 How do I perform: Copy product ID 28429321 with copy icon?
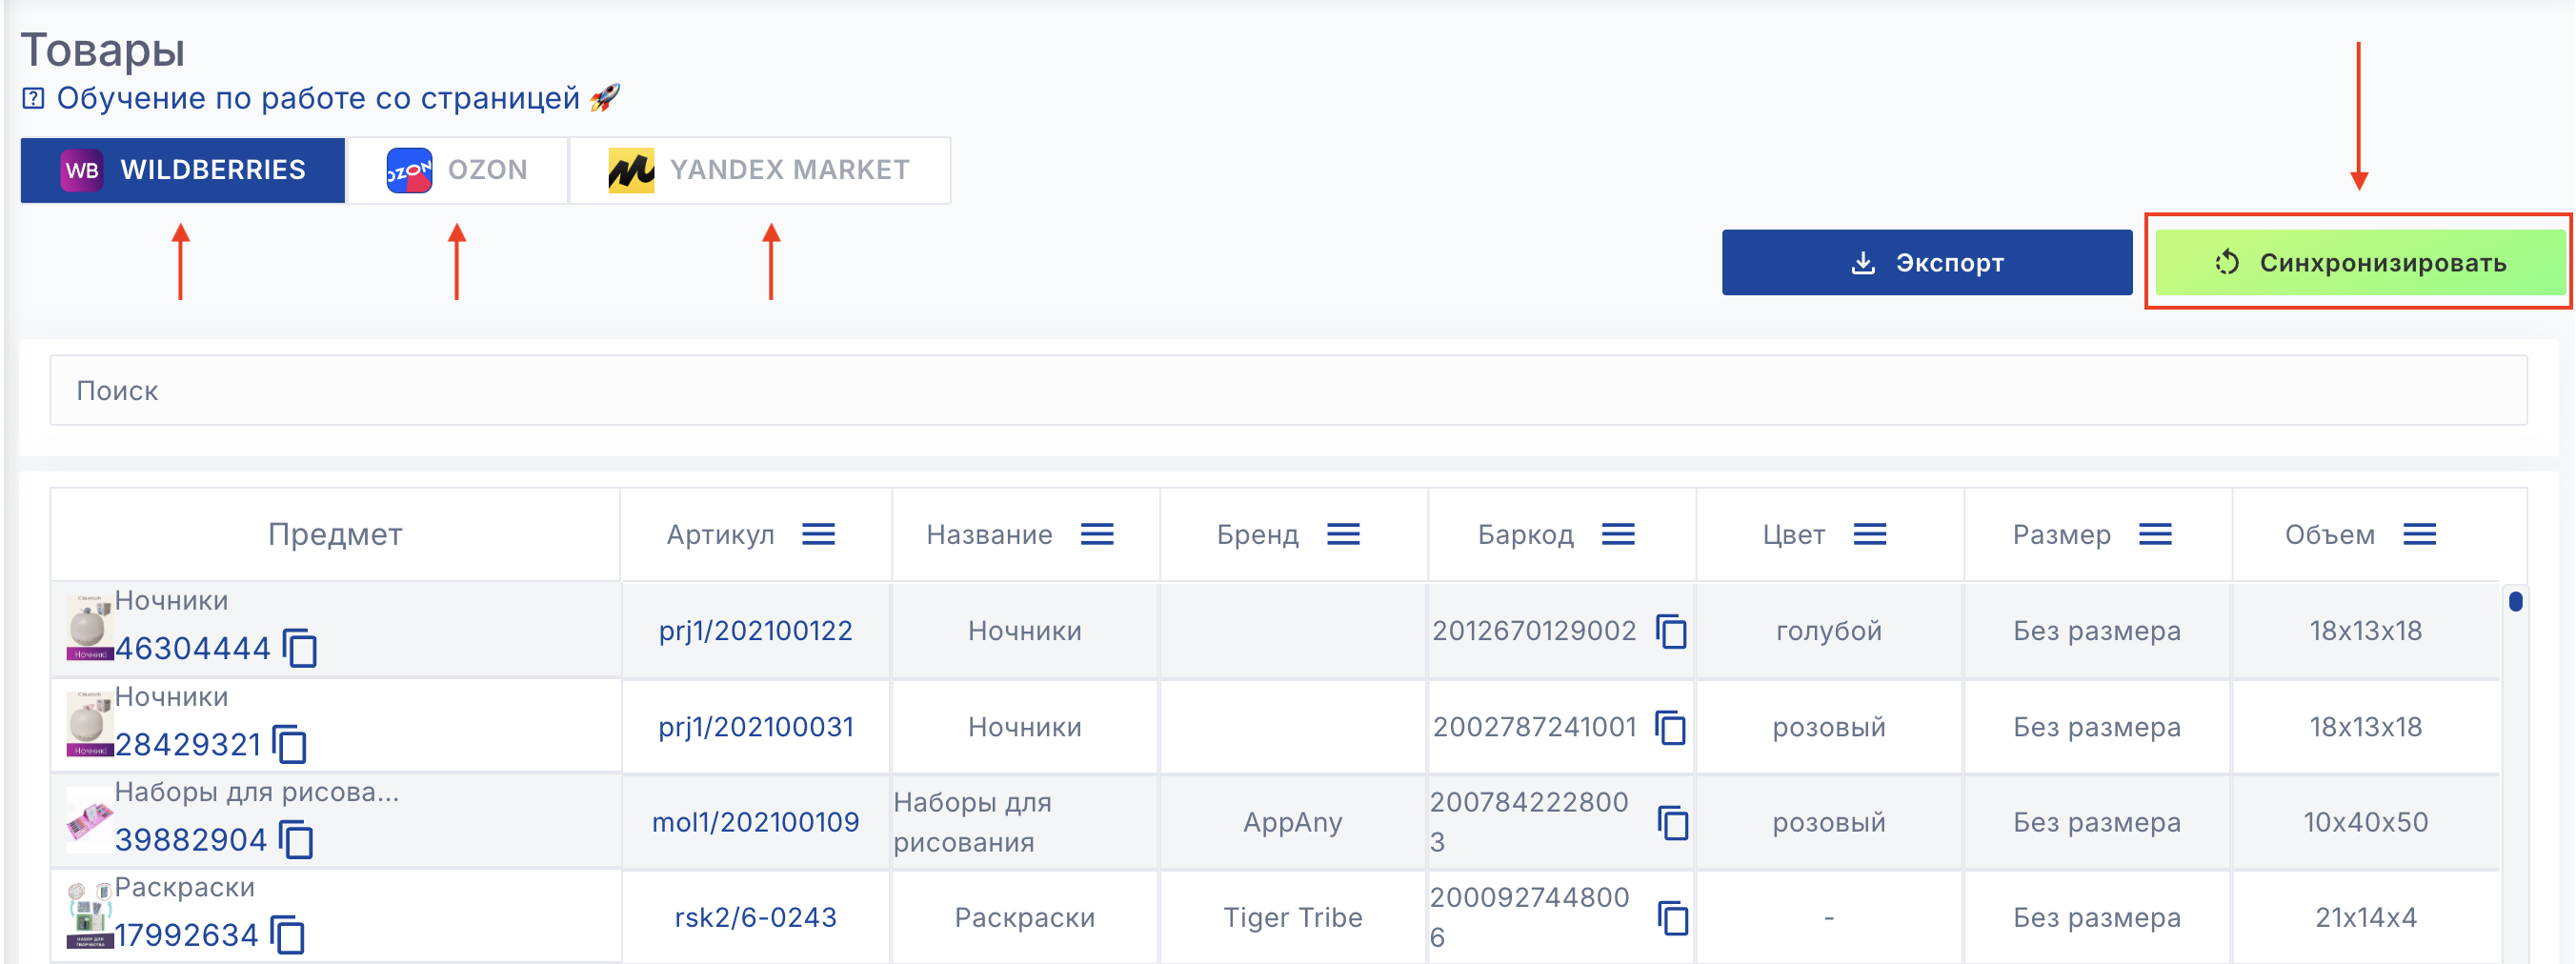click(290, 744)
